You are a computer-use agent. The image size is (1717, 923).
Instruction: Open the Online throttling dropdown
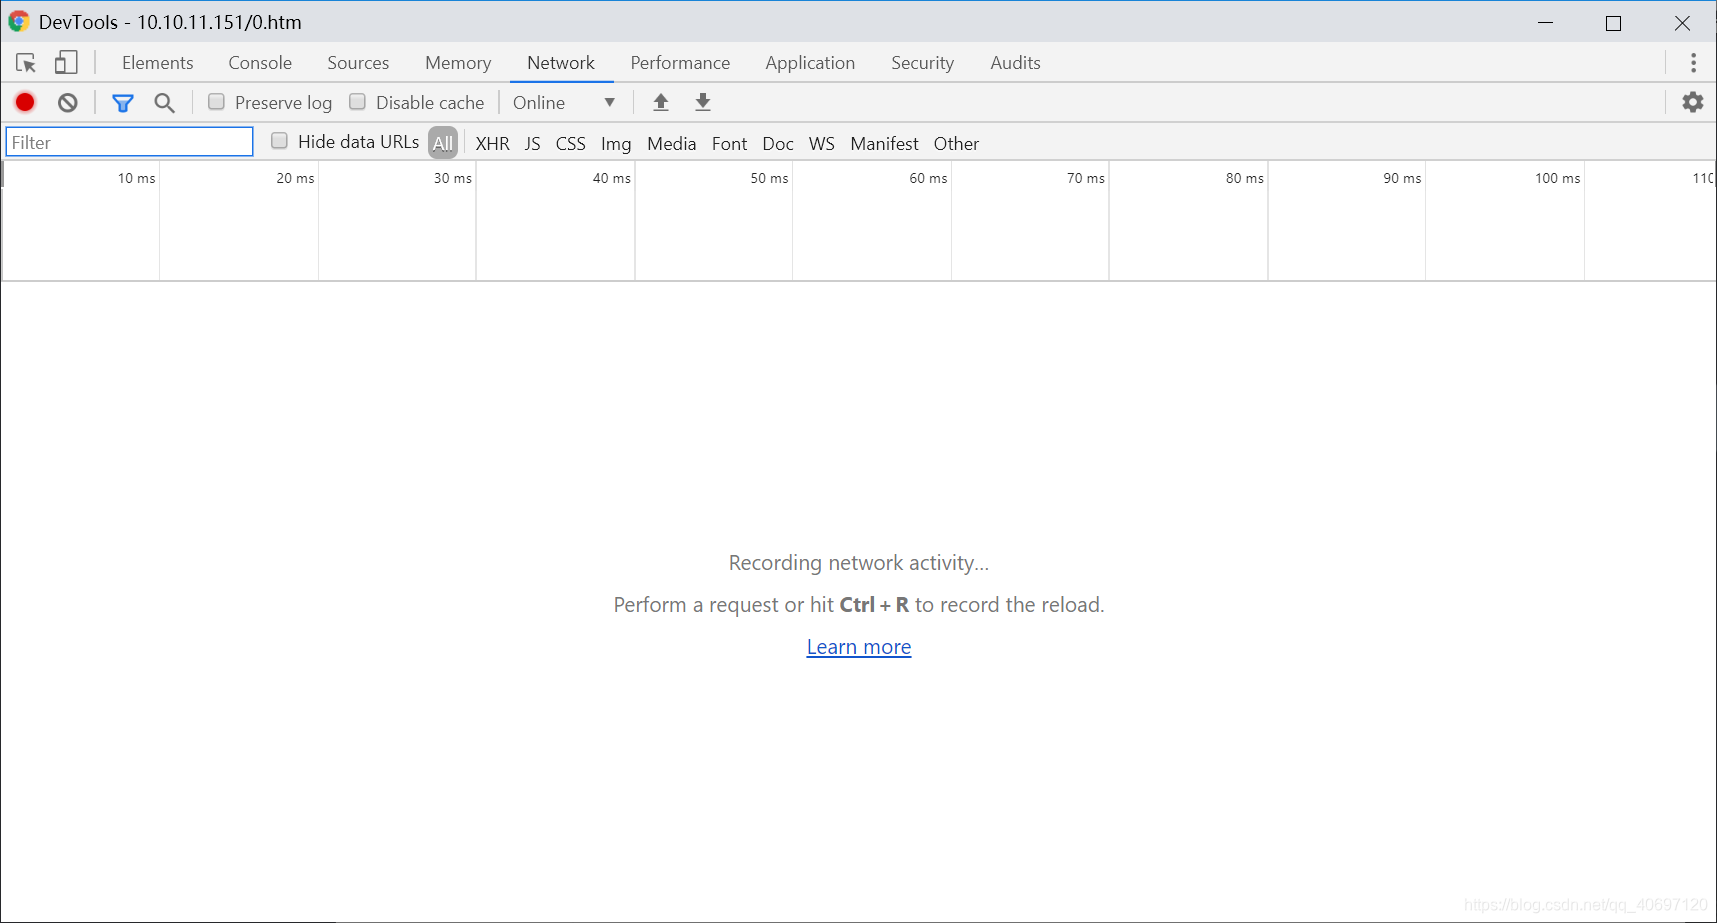(x=564, y=102)
